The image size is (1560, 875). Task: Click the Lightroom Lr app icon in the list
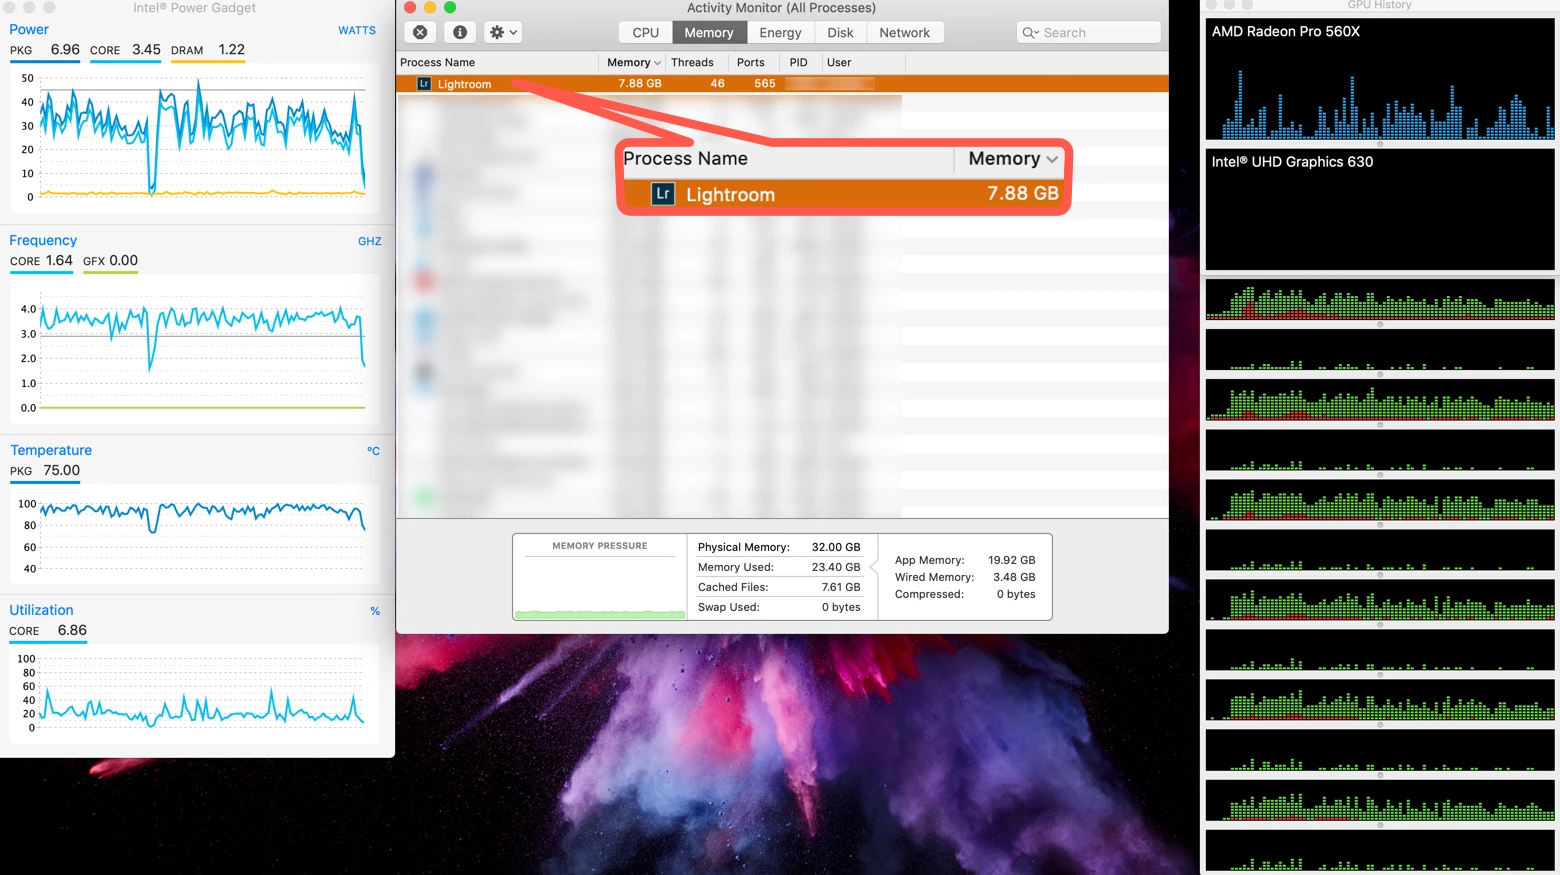pos(424,84)
